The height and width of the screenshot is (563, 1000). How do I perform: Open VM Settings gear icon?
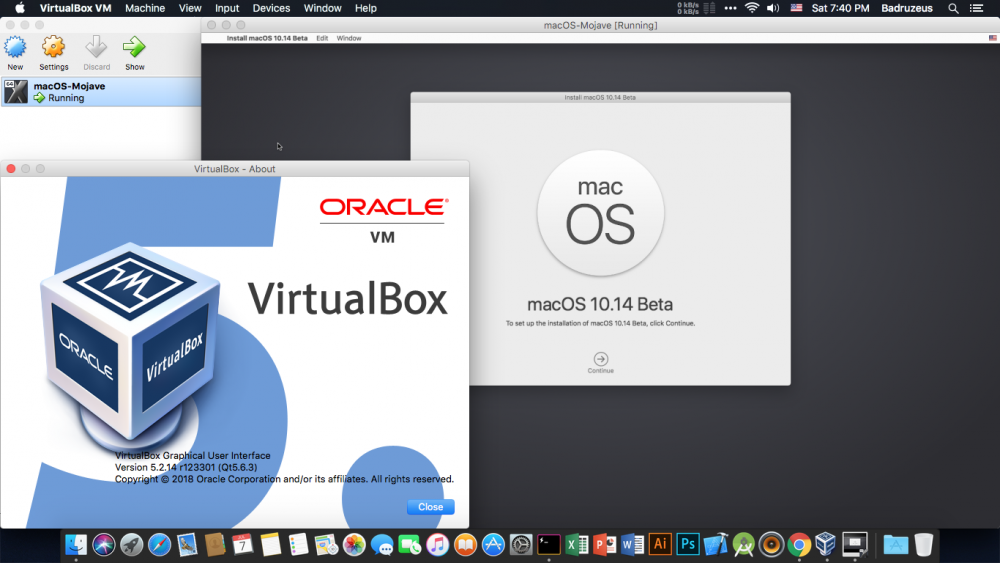pyautogui.click(x=54, y=47)
